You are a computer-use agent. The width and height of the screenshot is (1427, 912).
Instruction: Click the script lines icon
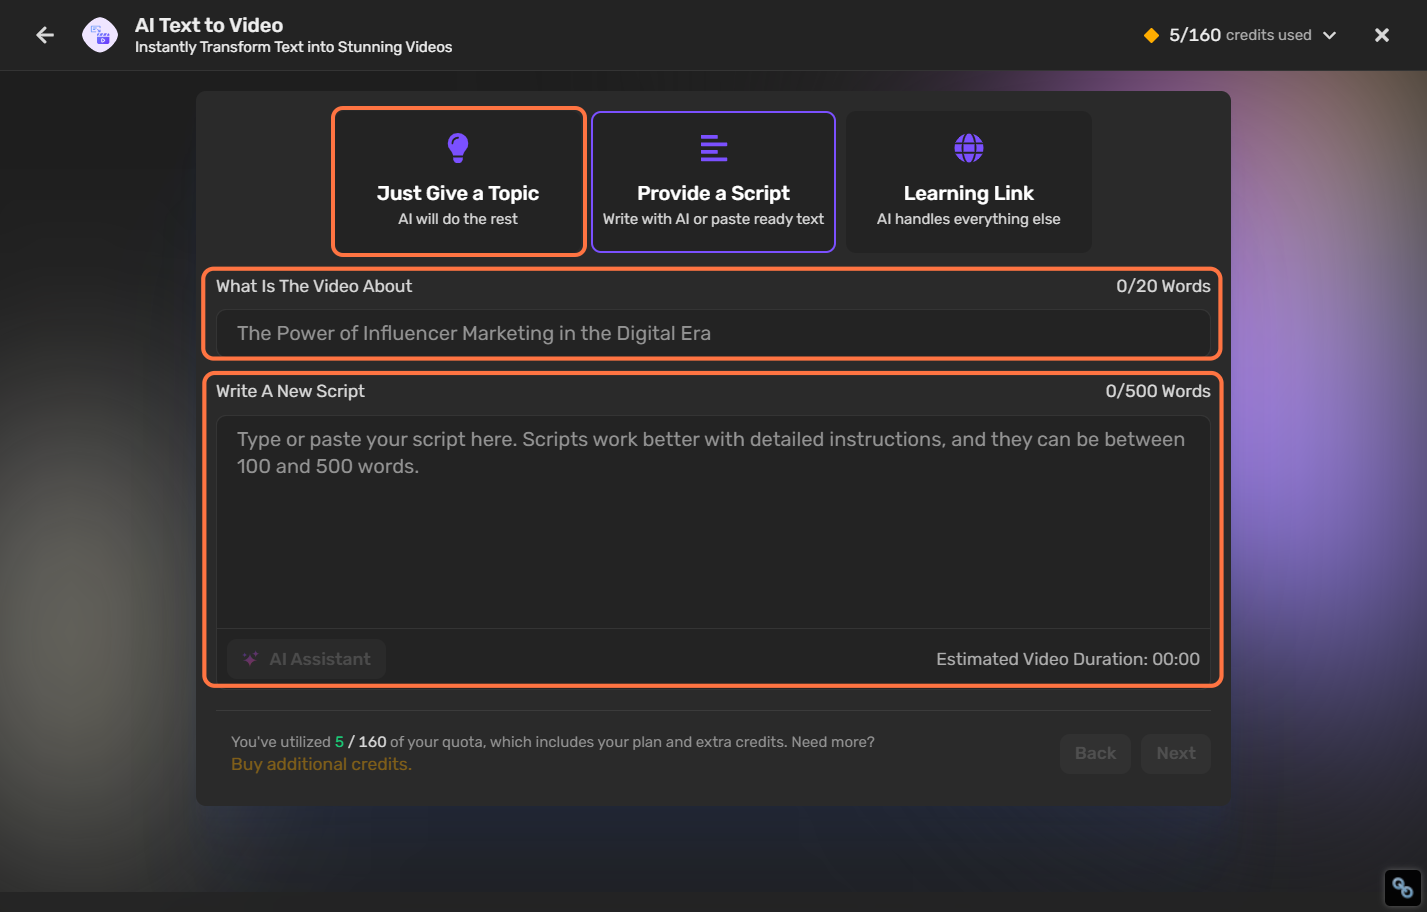[x=714, y=148]
